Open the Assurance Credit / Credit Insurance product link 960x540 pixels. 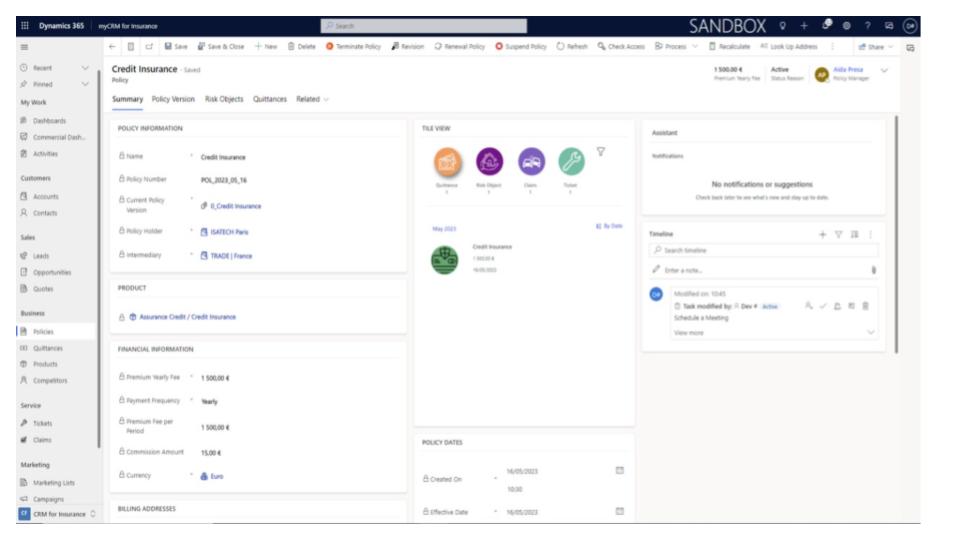[x=187, y=317]
